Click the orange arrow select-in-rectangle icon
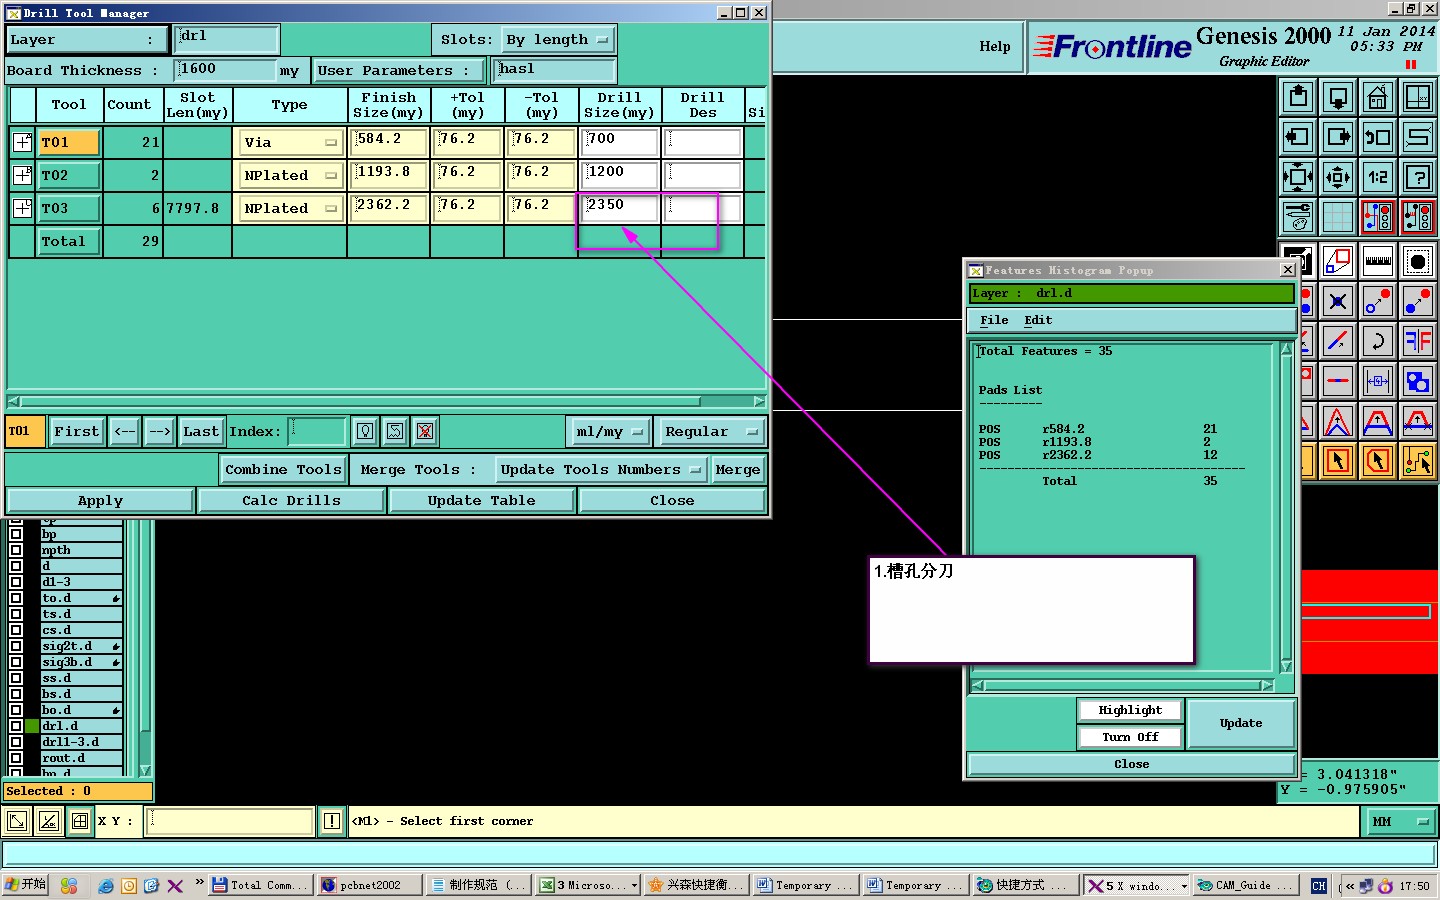This screenshot has width=1440, height=900. point(1338,461)
